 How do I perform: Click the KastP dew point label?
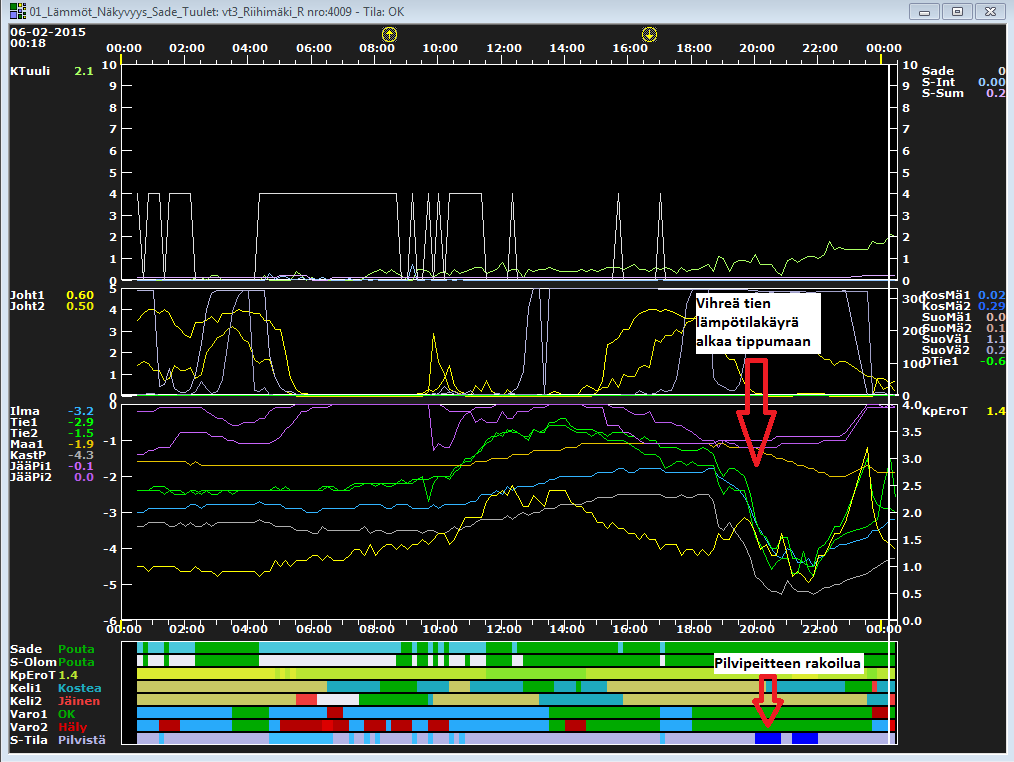coord(28,455)
